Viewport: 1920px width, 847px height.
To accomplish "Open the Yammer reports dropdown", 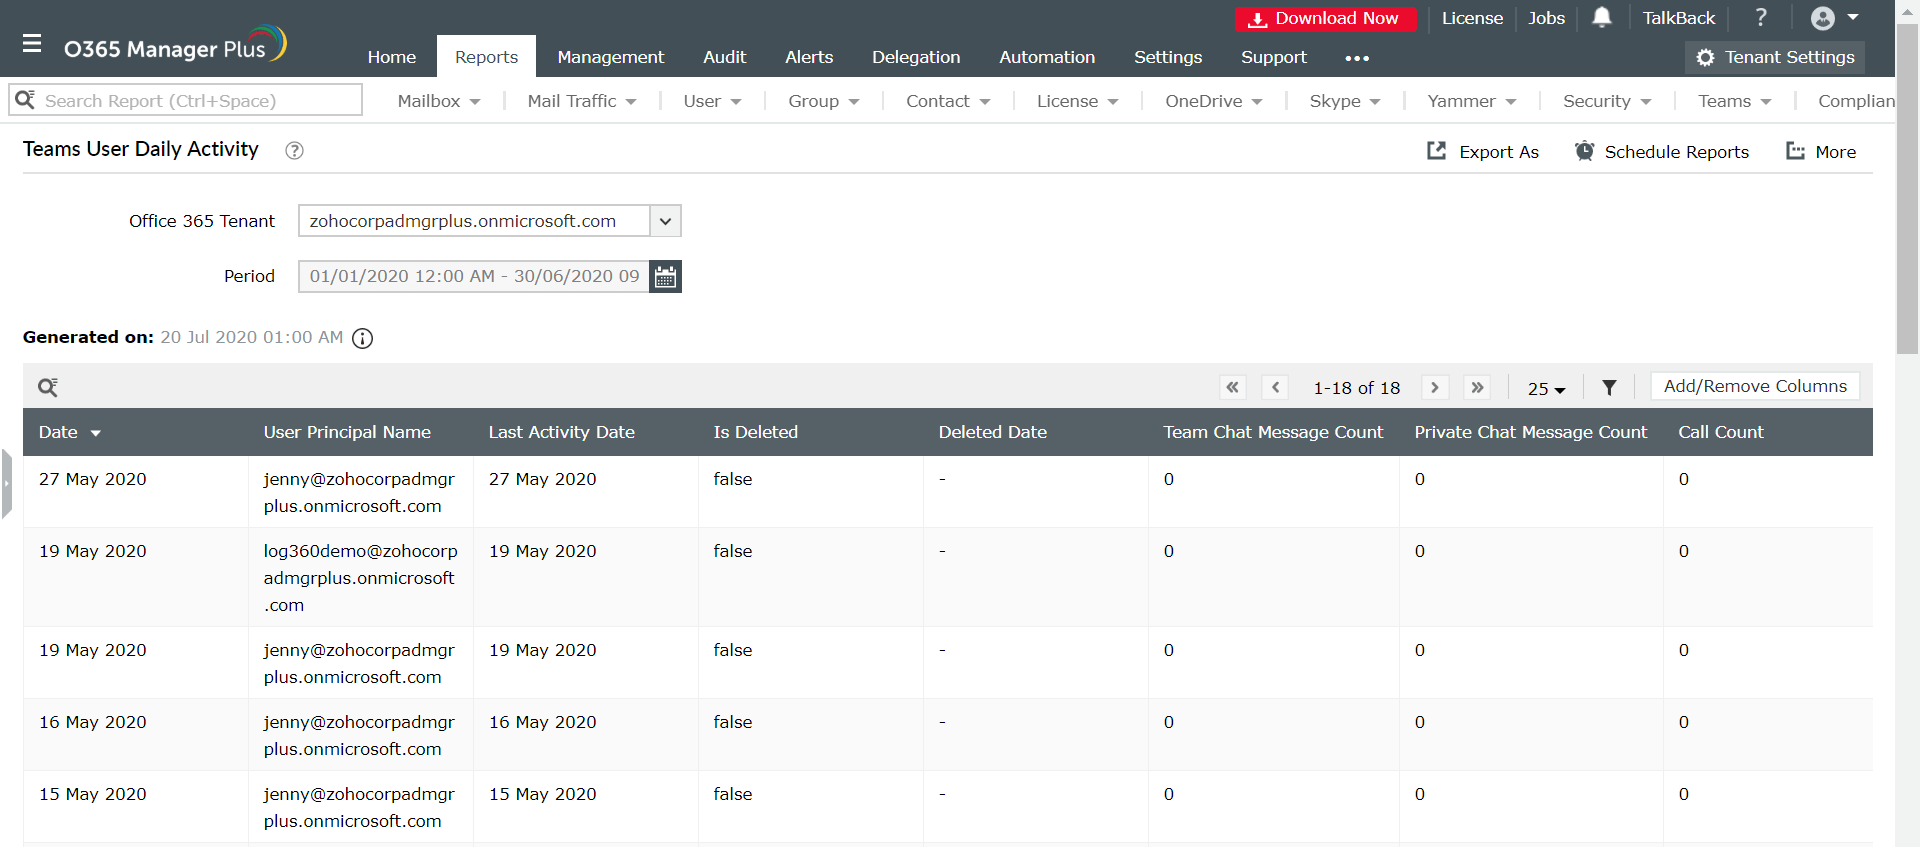I will [1472, 101].
